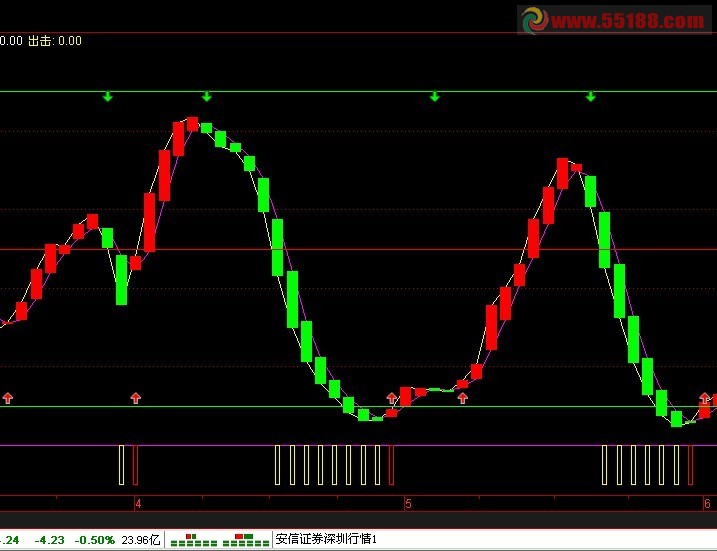Click the -4.23 value in status bar
This screenshot has width=717, height=551.
point(49,540)
